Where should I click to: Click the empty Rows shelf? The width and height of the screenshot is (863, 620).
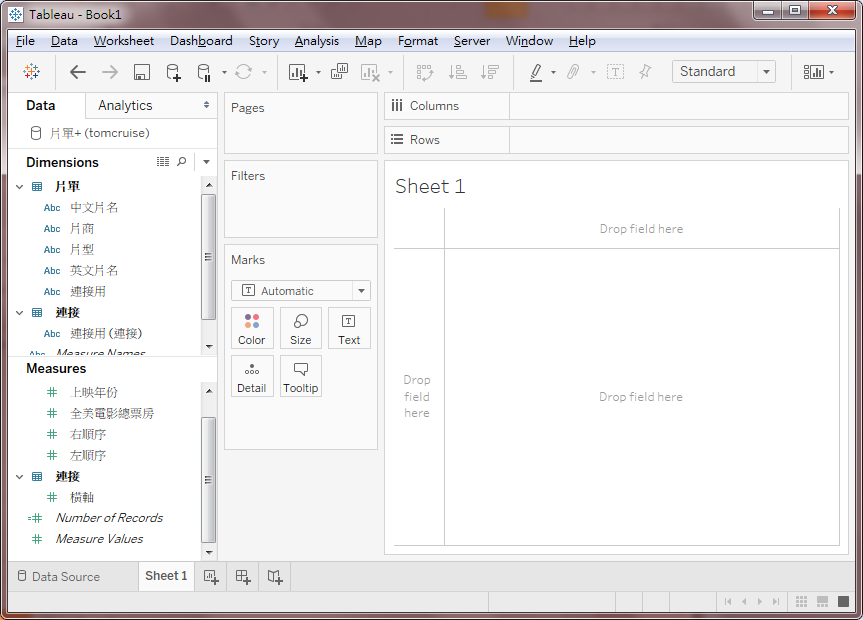(x=679, y=140)
